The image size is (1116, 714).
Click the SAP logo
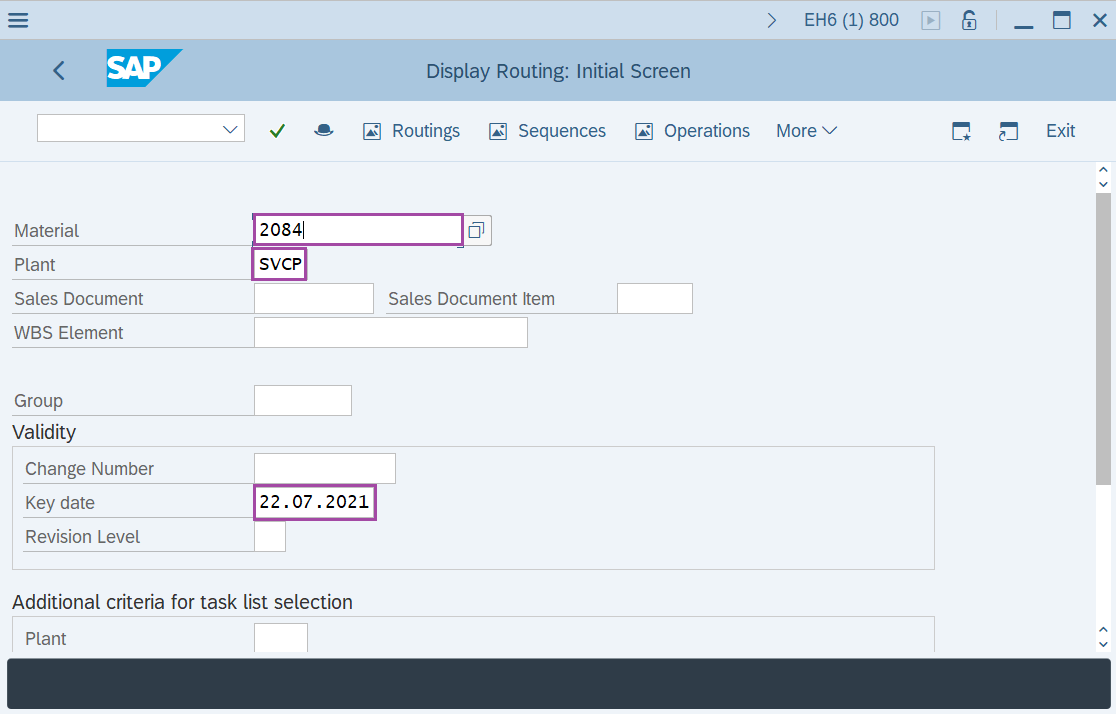pyautogui.click(x=143, y=70)
